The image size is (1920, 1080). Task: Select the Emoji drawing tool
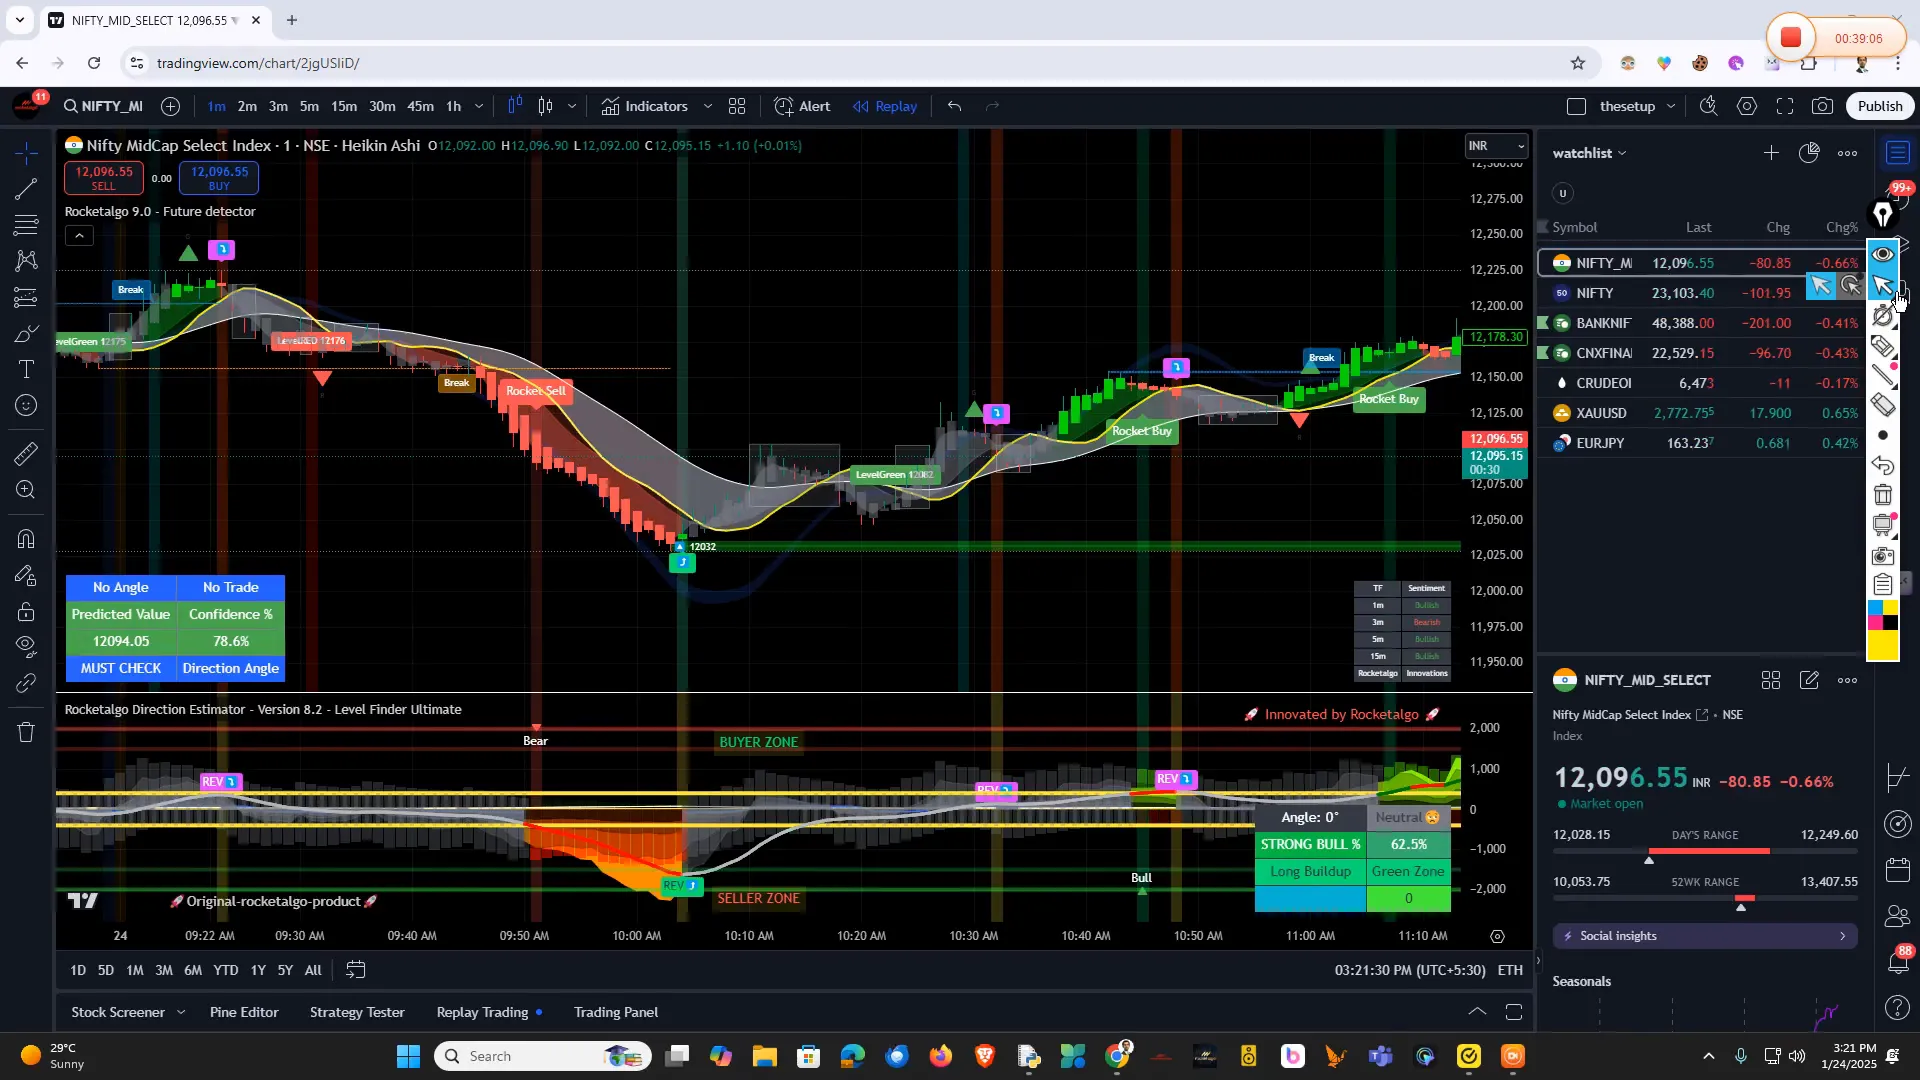click(x=25, y=405)
